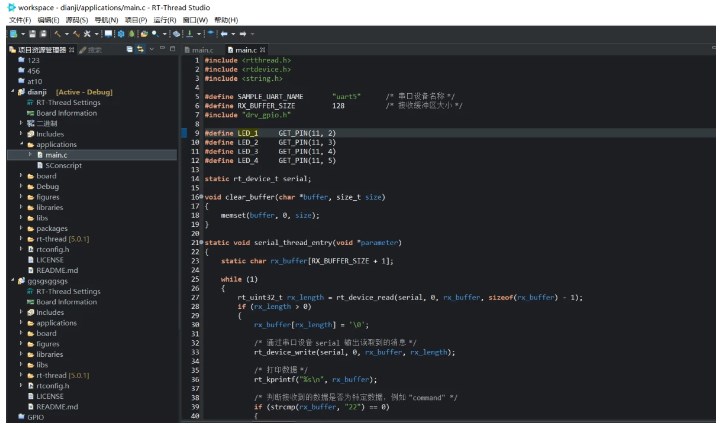Open Board Information under ggsgsggsgs
721x424 pixels.
67,302
